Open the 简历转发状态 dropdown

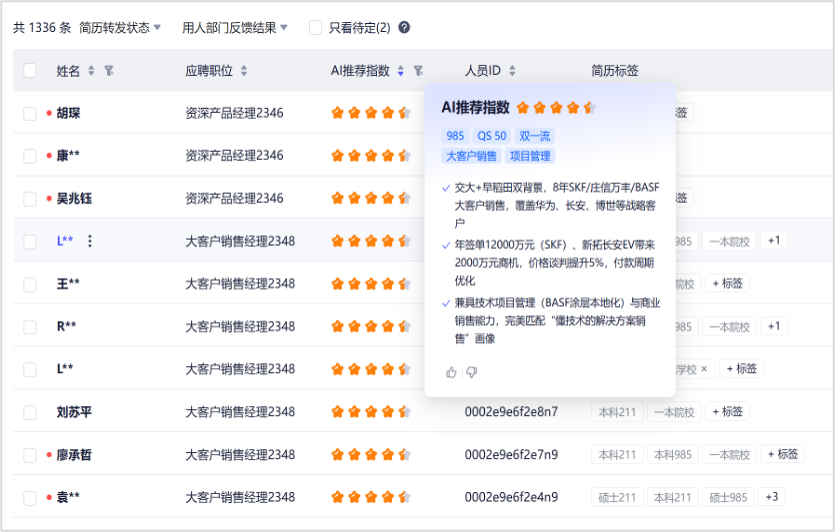[120, 27]
